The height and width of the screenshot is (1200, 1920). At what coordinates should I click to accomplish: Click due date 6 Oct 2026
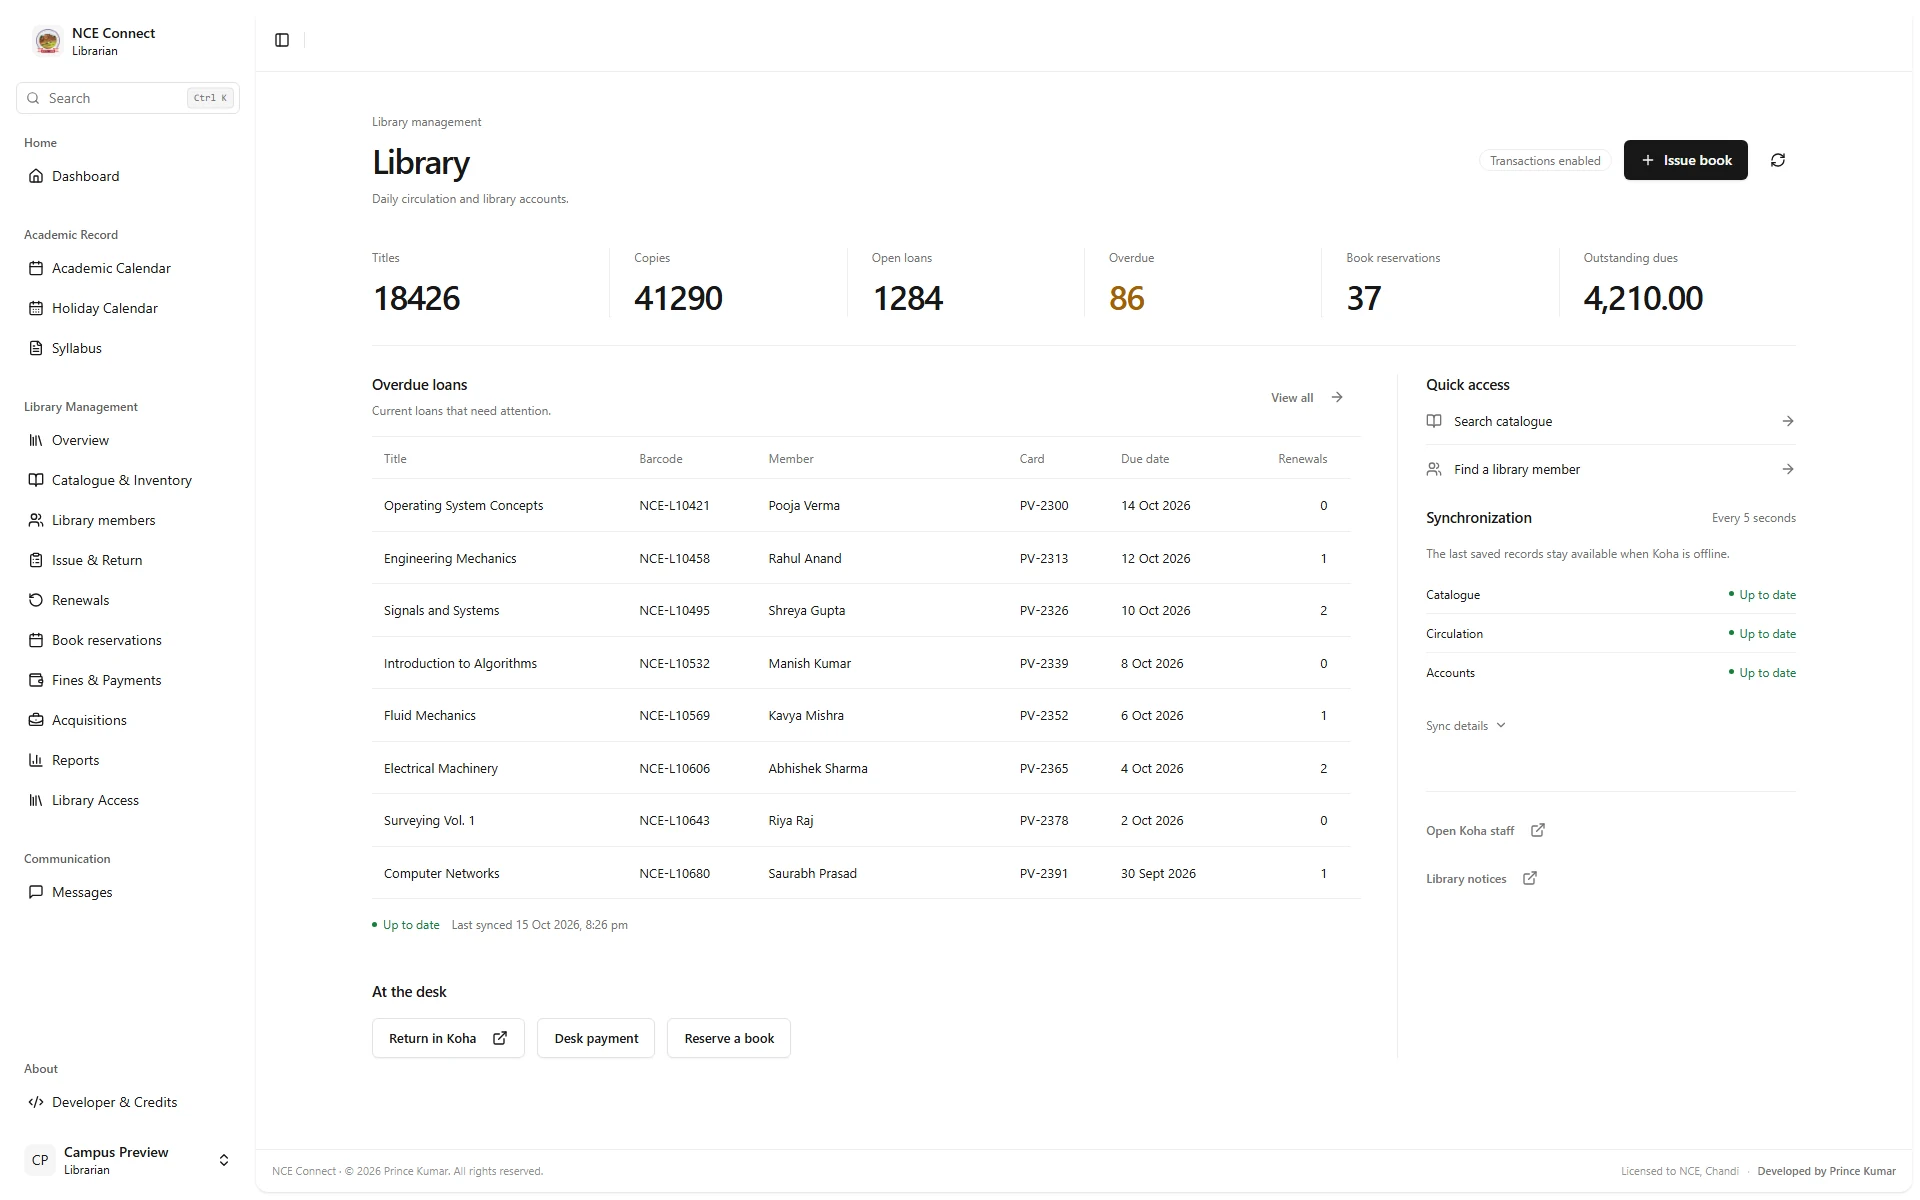[1152, 715]
